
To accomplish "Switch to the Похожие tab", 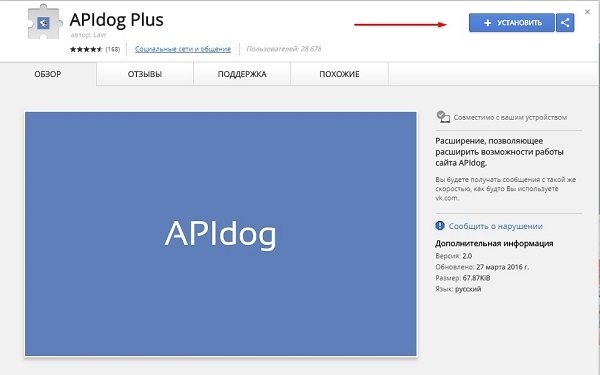I will [339, 74].
